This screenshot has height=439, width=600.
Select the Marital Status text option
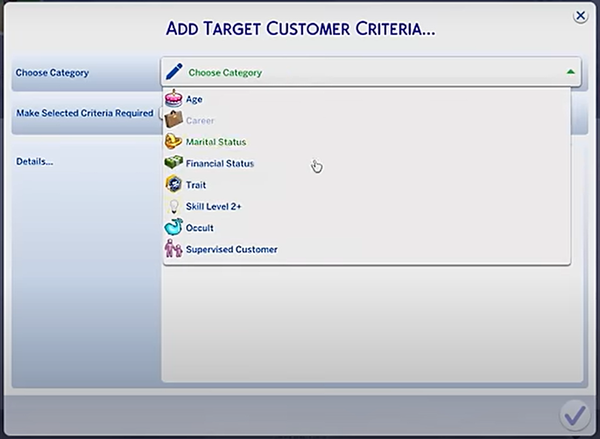[x=216, y=142]
